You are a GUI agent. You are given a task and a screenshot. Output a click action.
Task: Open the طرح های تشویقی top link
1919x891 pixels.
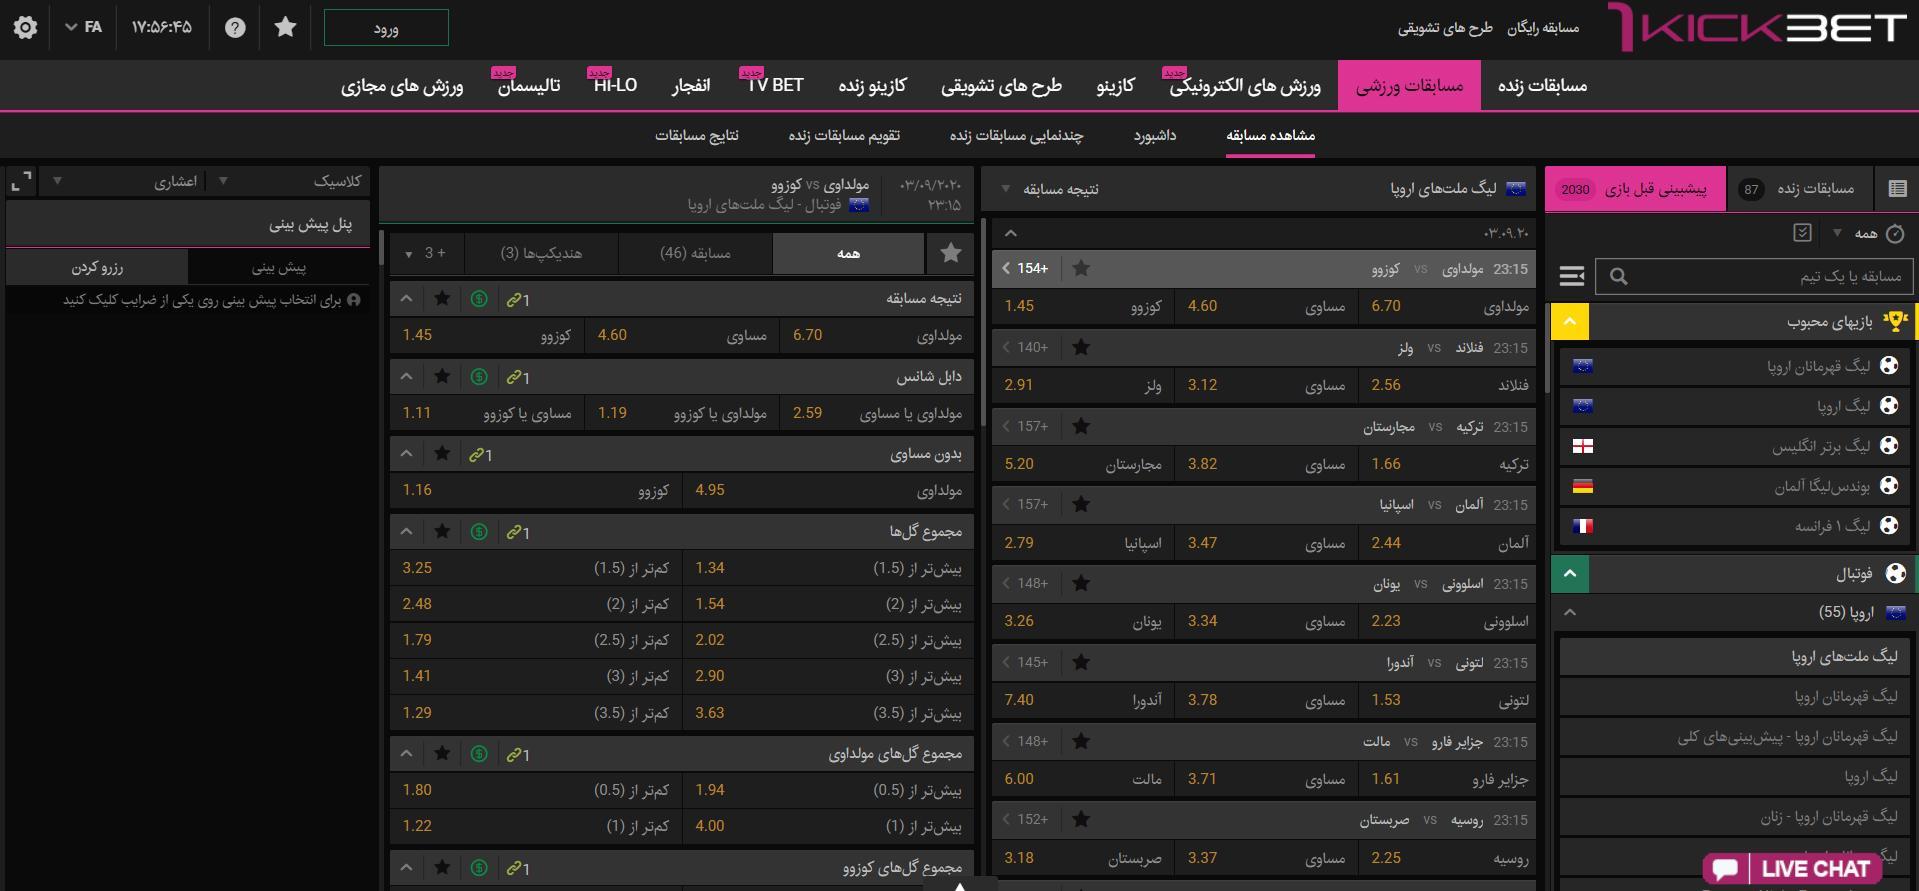point(1444,28)
